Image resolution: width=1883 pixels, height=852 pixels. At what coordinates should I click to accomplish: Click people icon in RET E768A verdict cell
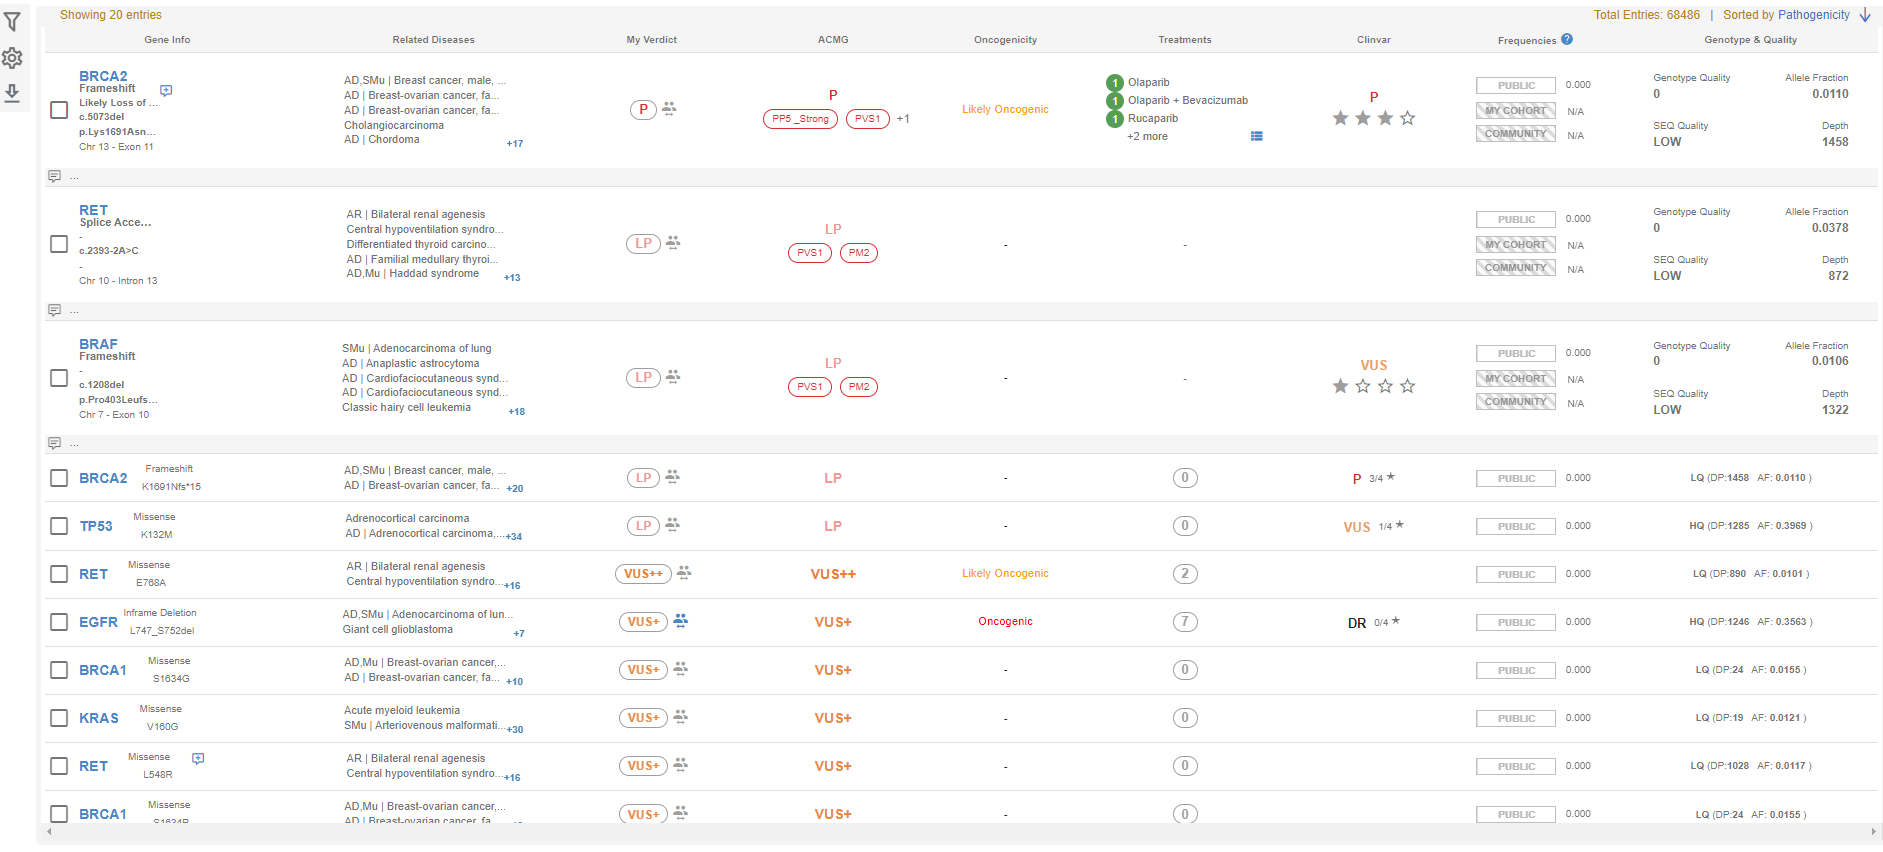[x=684, y=572]
